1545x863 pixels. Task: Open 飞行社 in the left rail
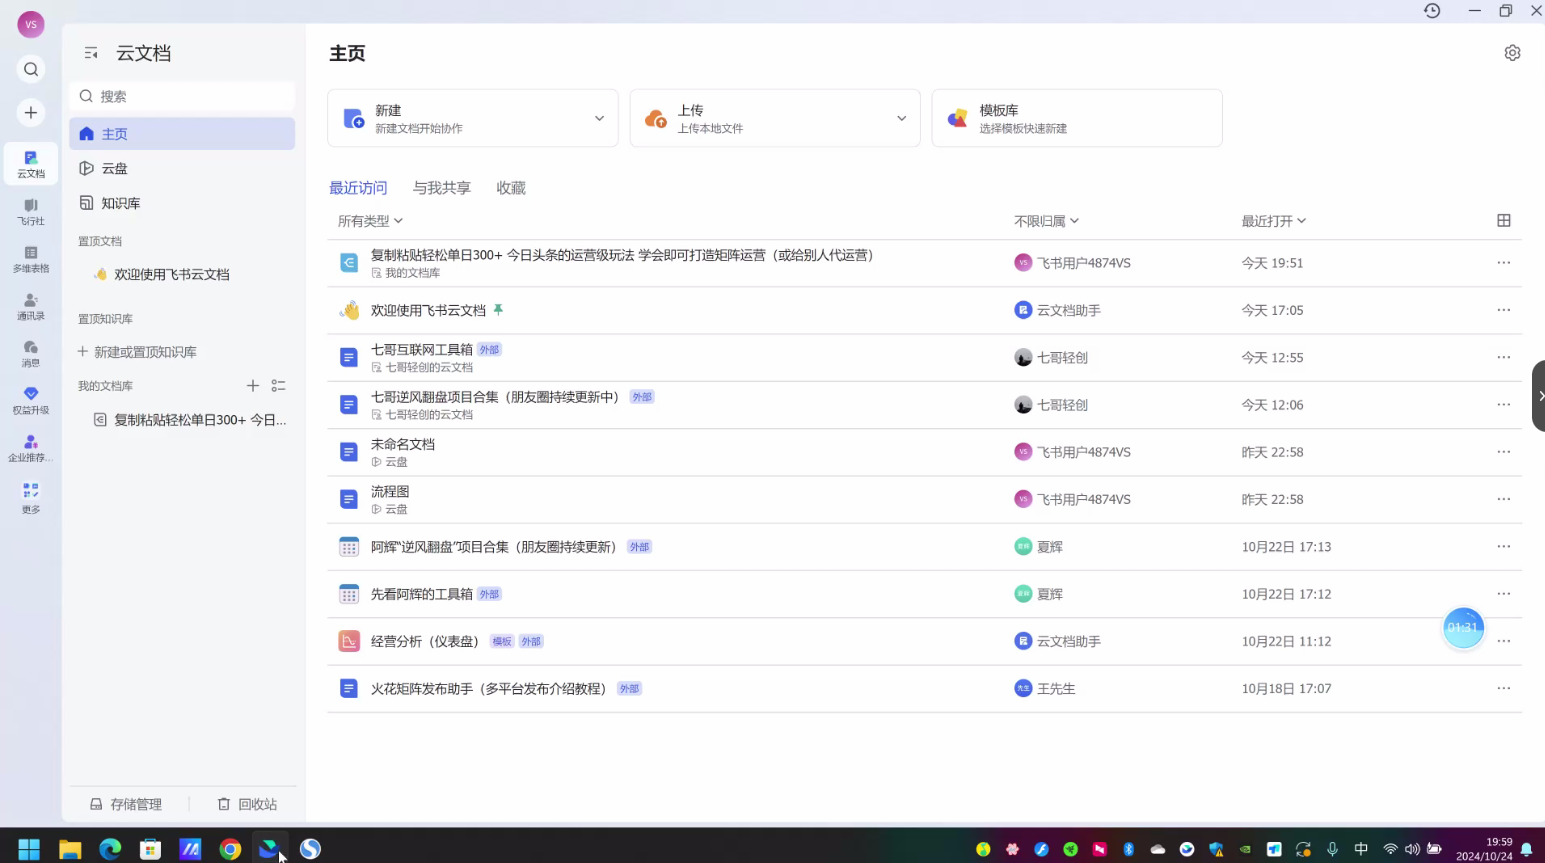pos(31,212)
